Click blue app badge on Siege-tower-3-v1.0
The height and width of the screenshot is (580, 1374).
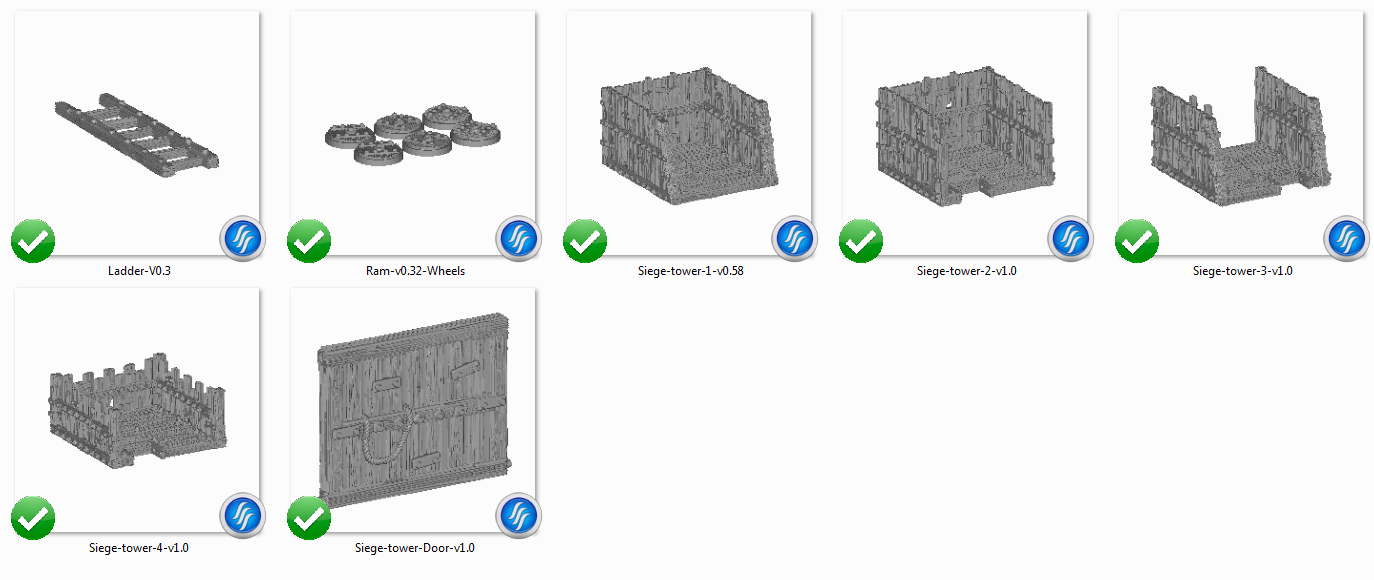[x=1346, y=240]
